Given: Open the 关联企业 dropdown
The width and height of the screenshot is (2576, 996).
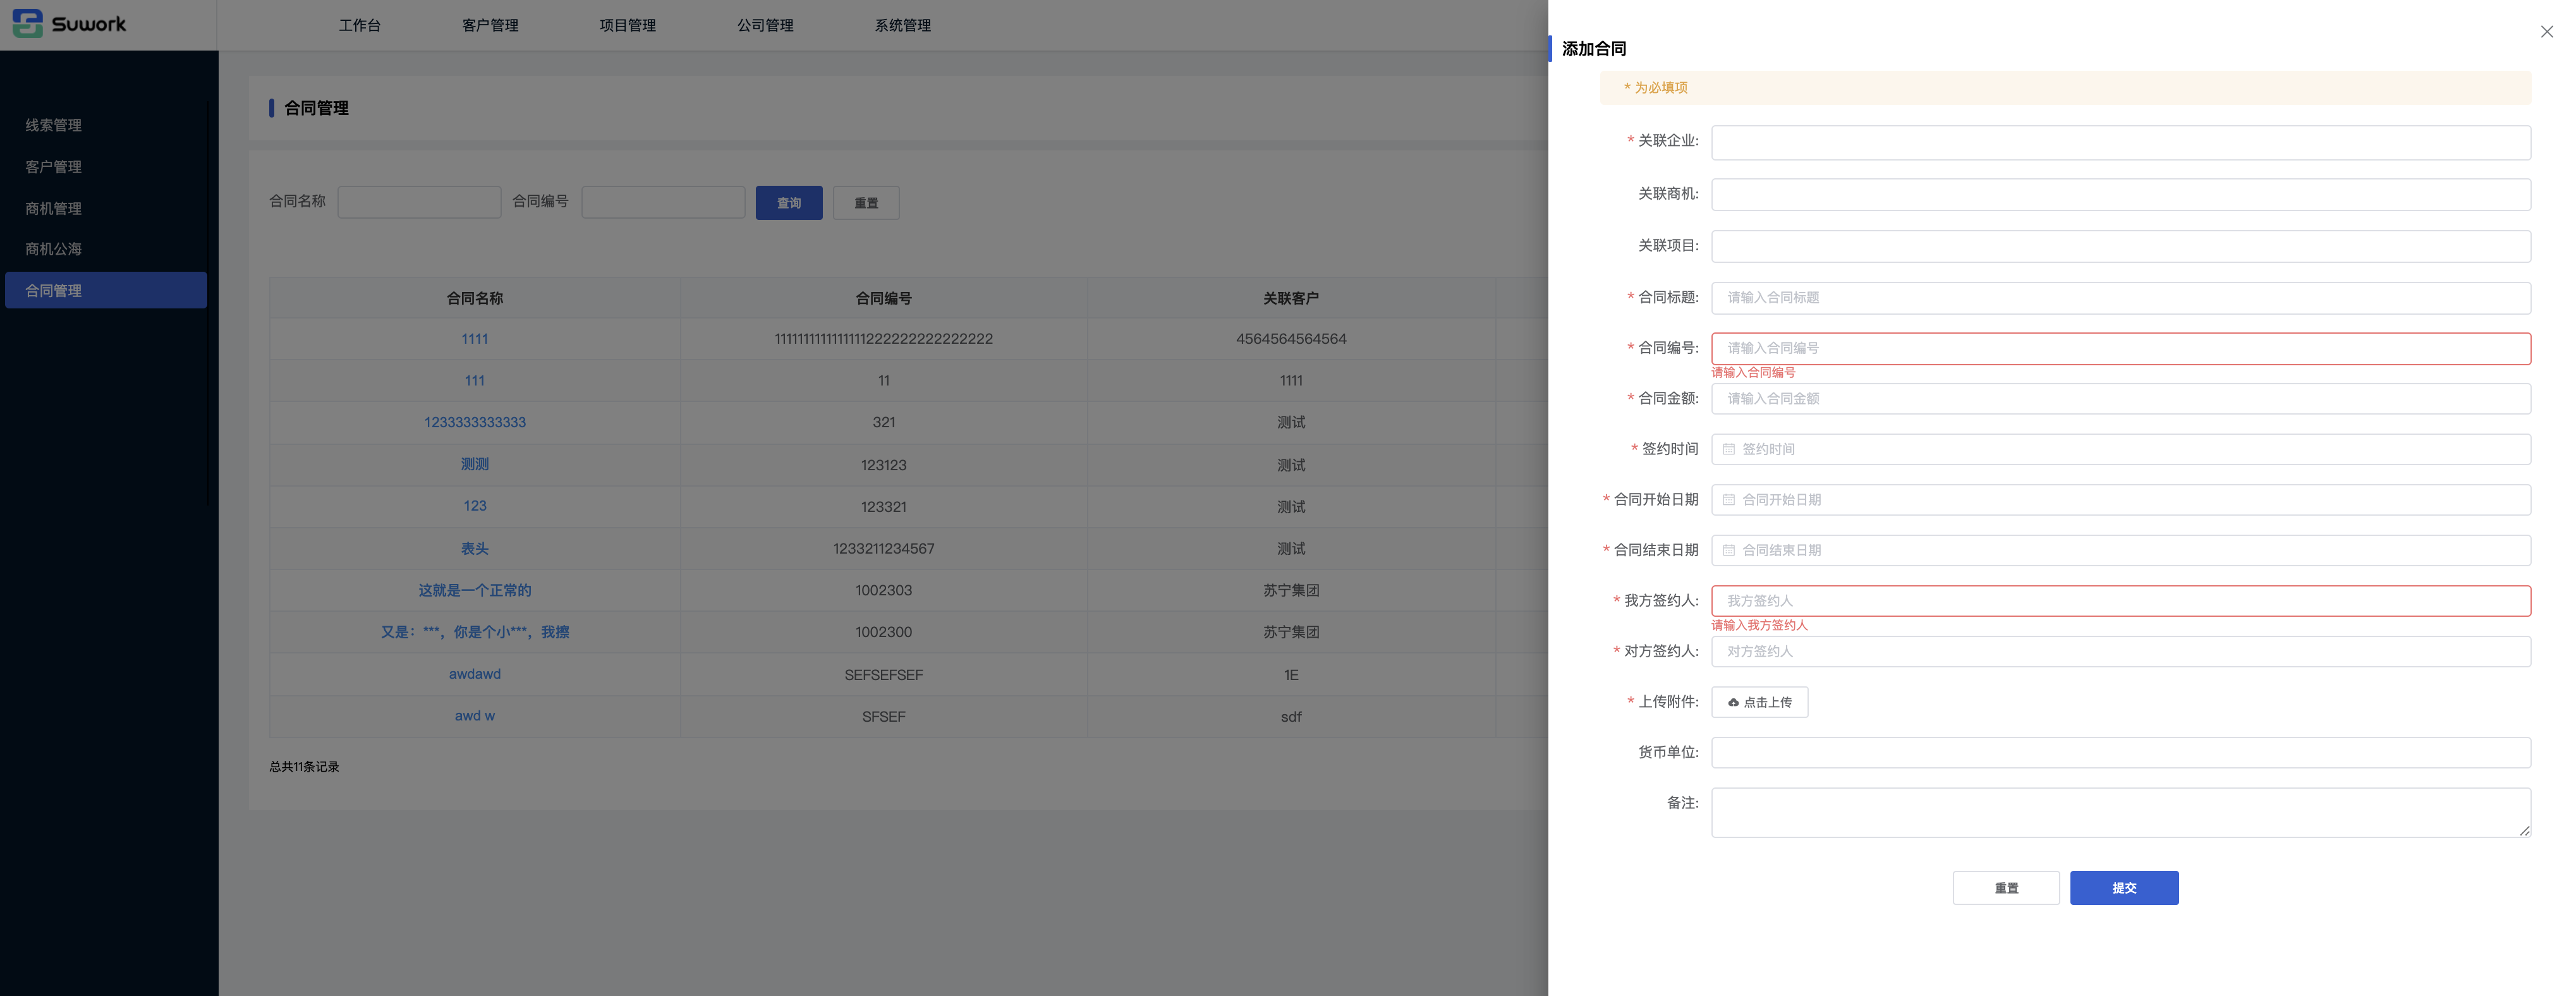Looking at the screenshot, I should (x=2120, y=143).
